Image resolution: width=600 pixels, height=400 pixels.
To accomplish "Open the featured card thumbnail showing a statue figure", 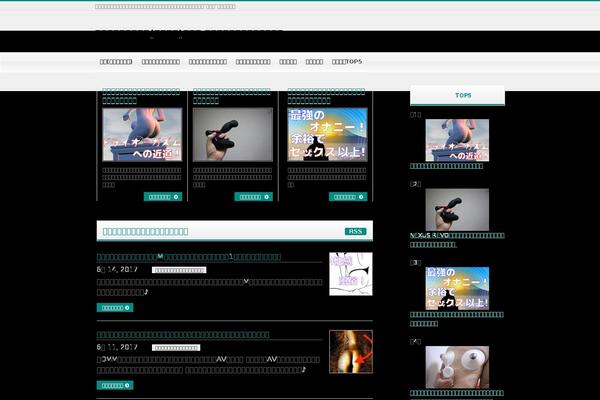I will [142, 134].
